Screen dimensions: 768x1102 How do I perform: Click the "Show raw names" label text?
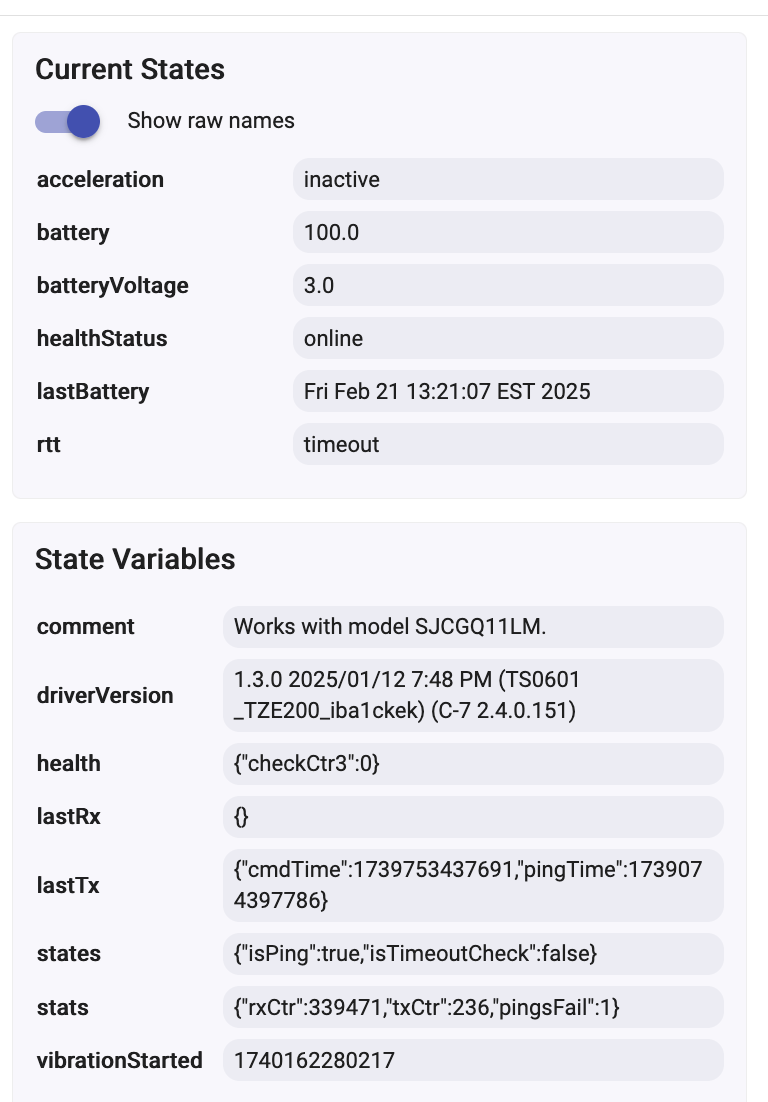[211, 121]
